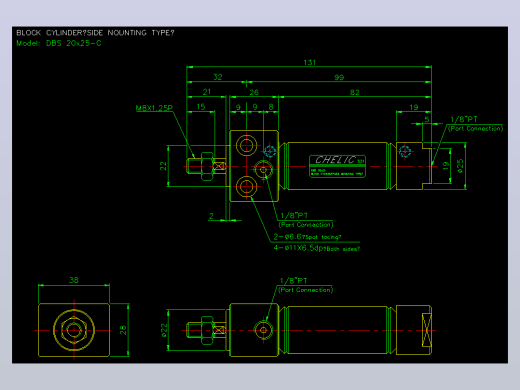Select the 'Model: DBS 20x25-C' label

coord(59,43)
